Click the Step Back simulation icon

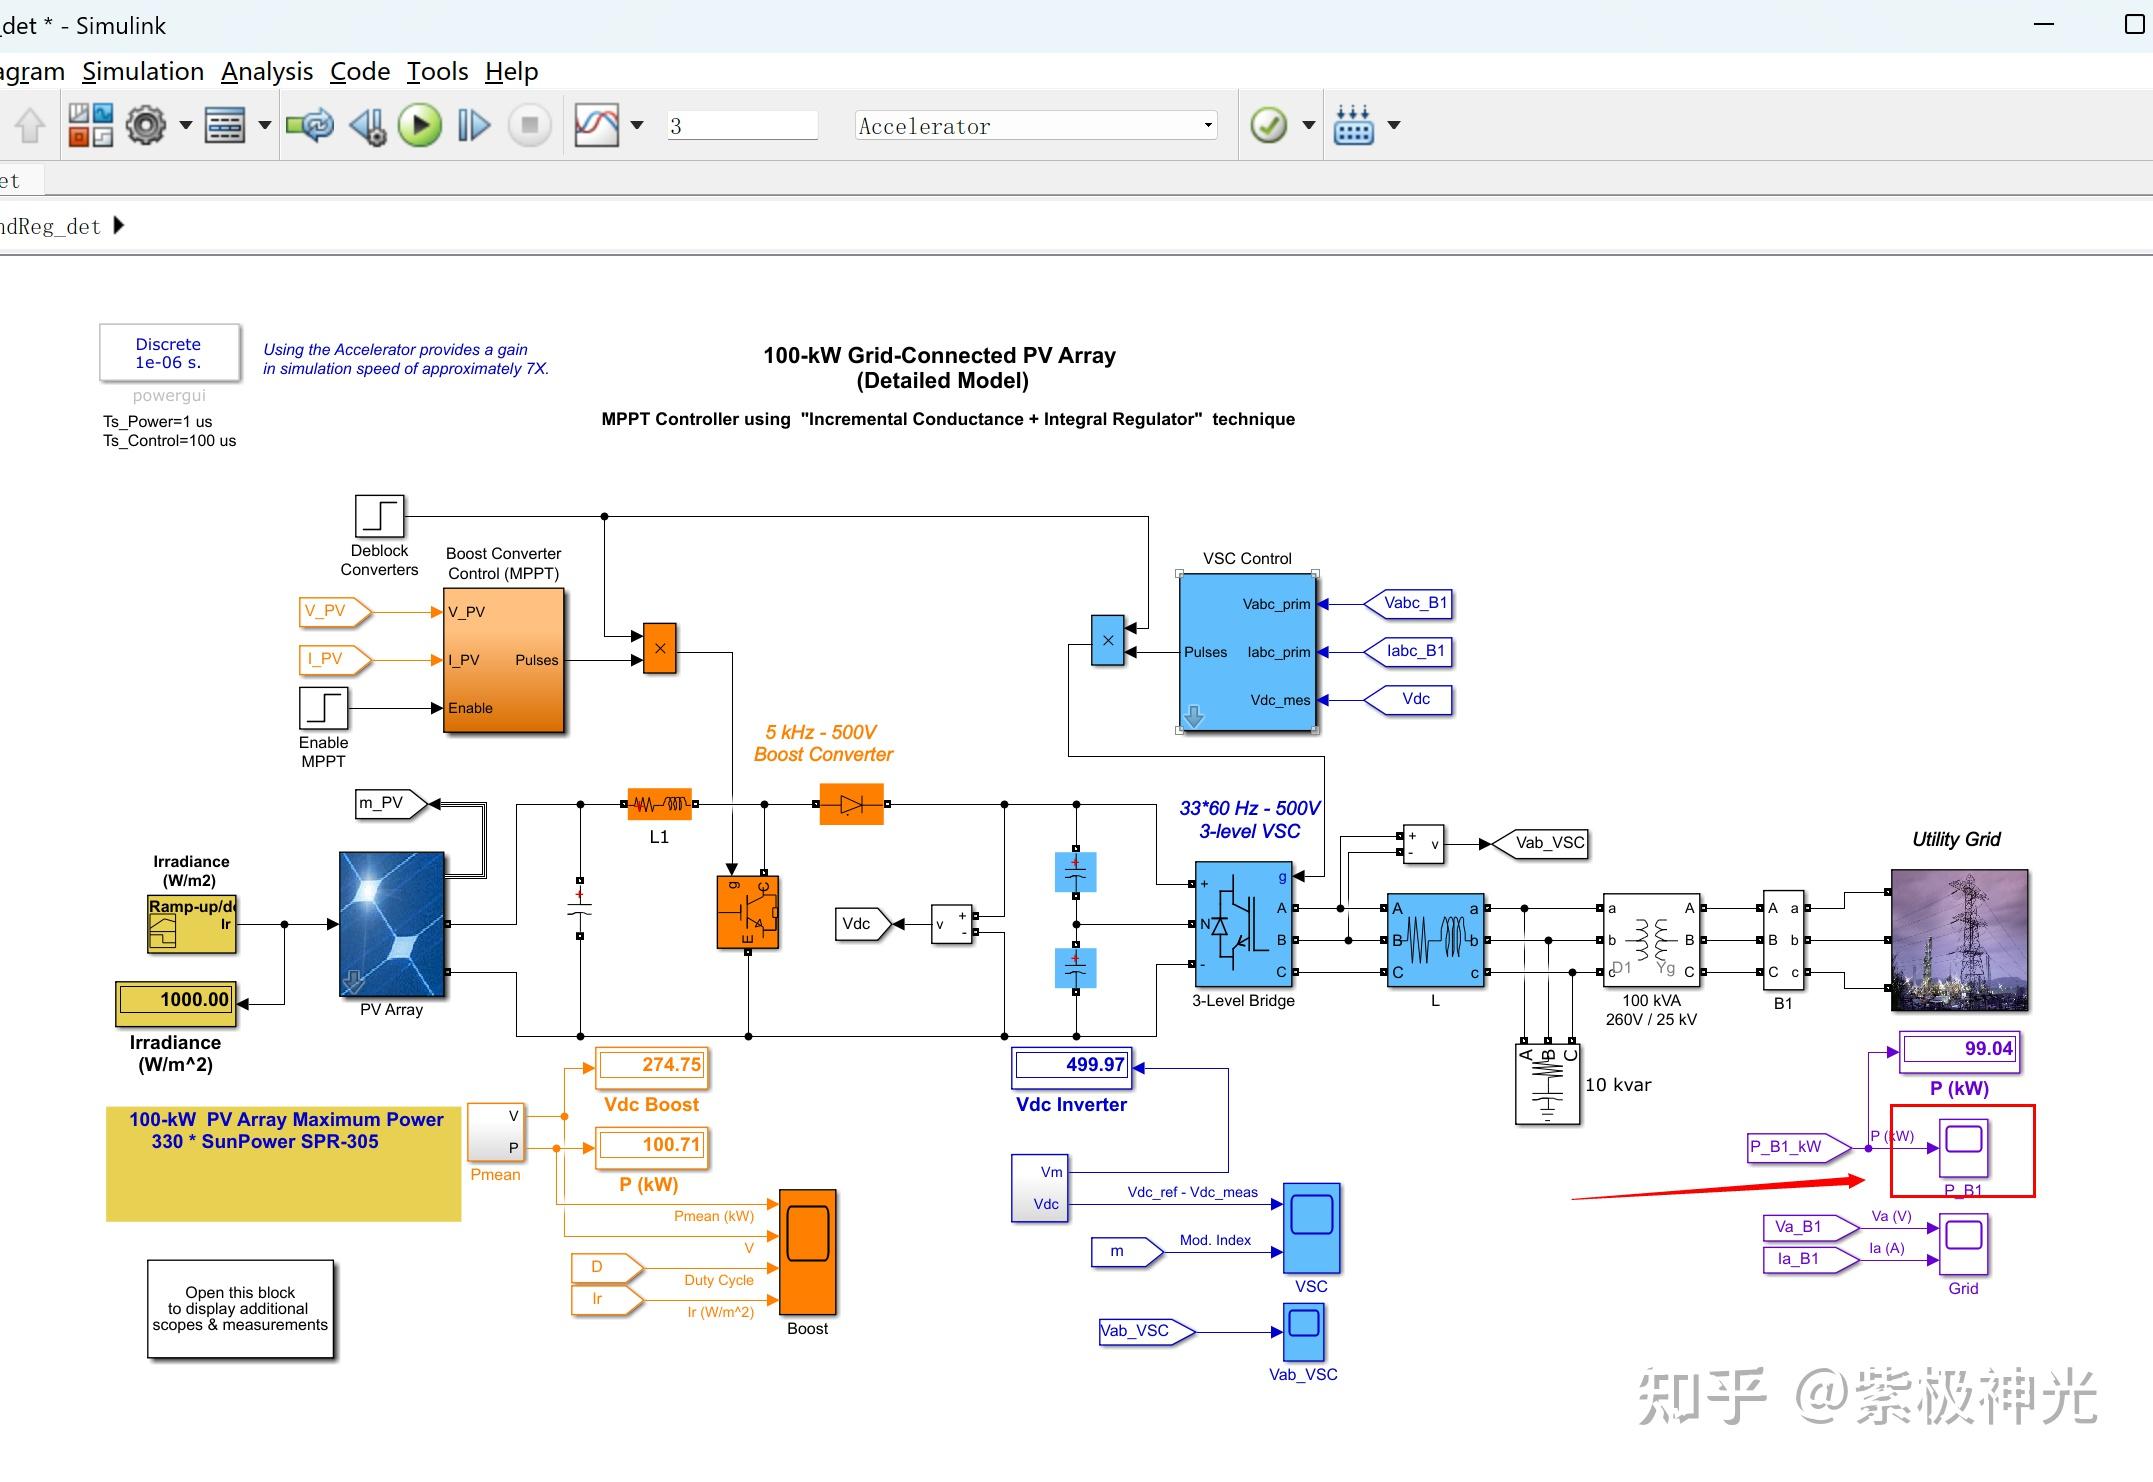tap(367, 125)
